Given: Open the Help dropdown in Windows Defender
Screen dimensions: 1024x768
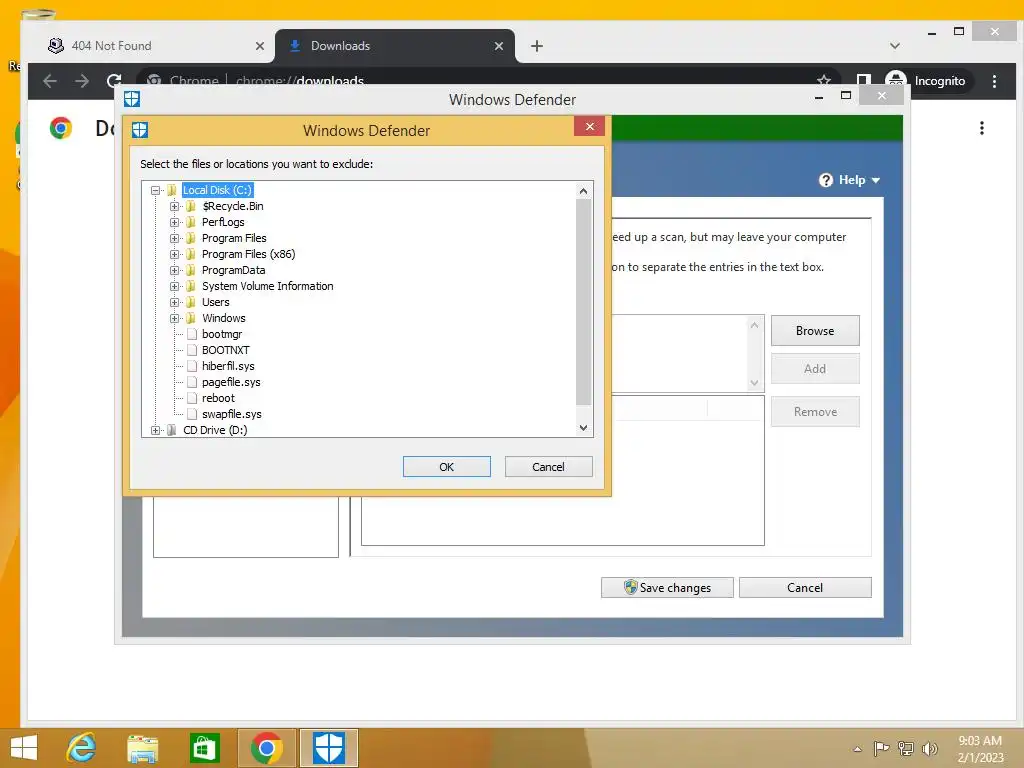Looking at the screenshot, I should pos(859,180).
